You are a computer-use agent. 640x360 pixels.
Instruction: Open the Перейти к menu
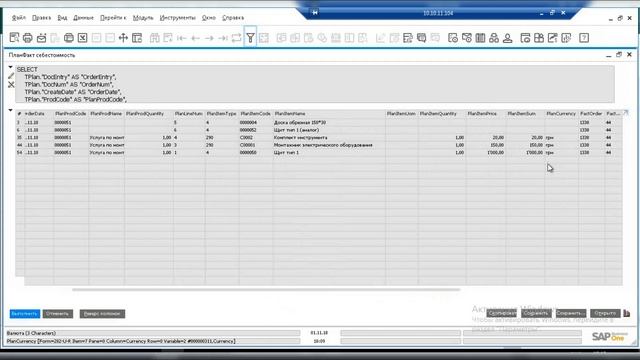113,18
